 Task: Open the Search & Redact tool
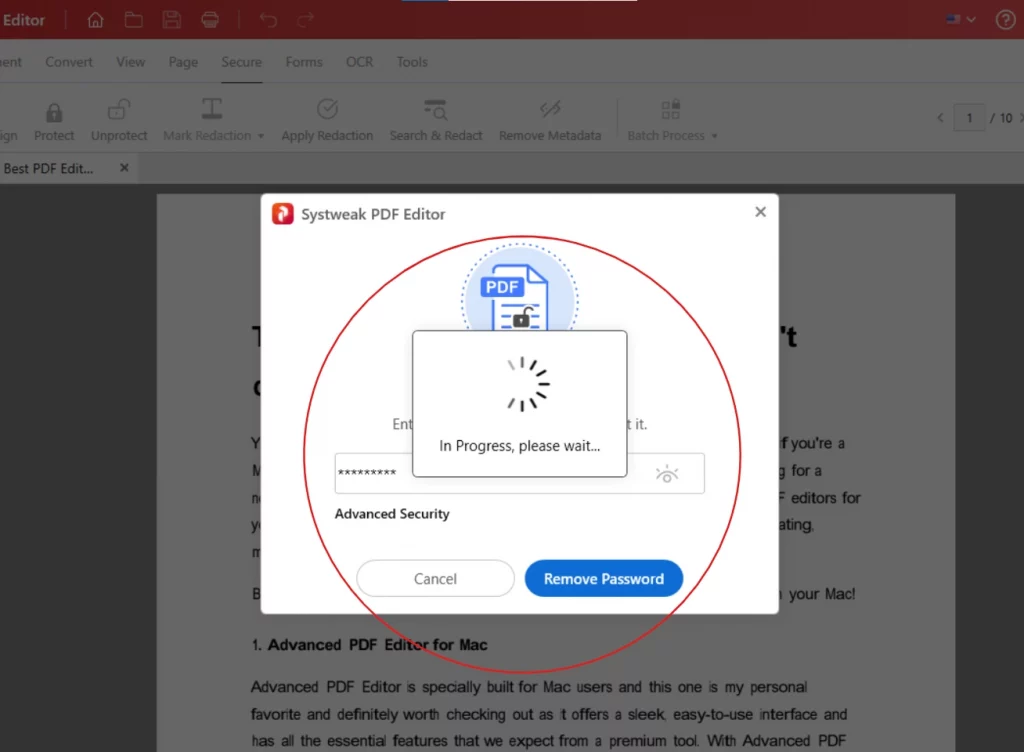coord(435,120)
